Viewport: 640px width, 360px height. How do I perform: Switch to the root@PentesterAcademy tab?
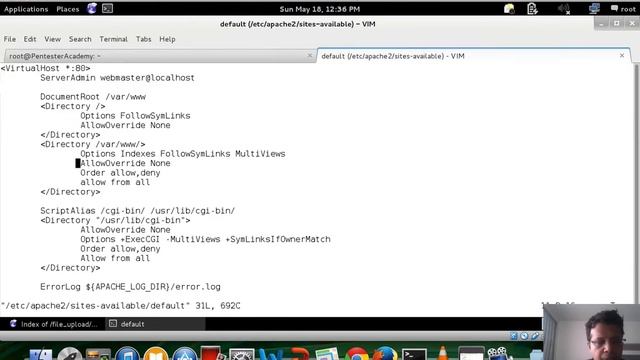(x=159, y=56)
